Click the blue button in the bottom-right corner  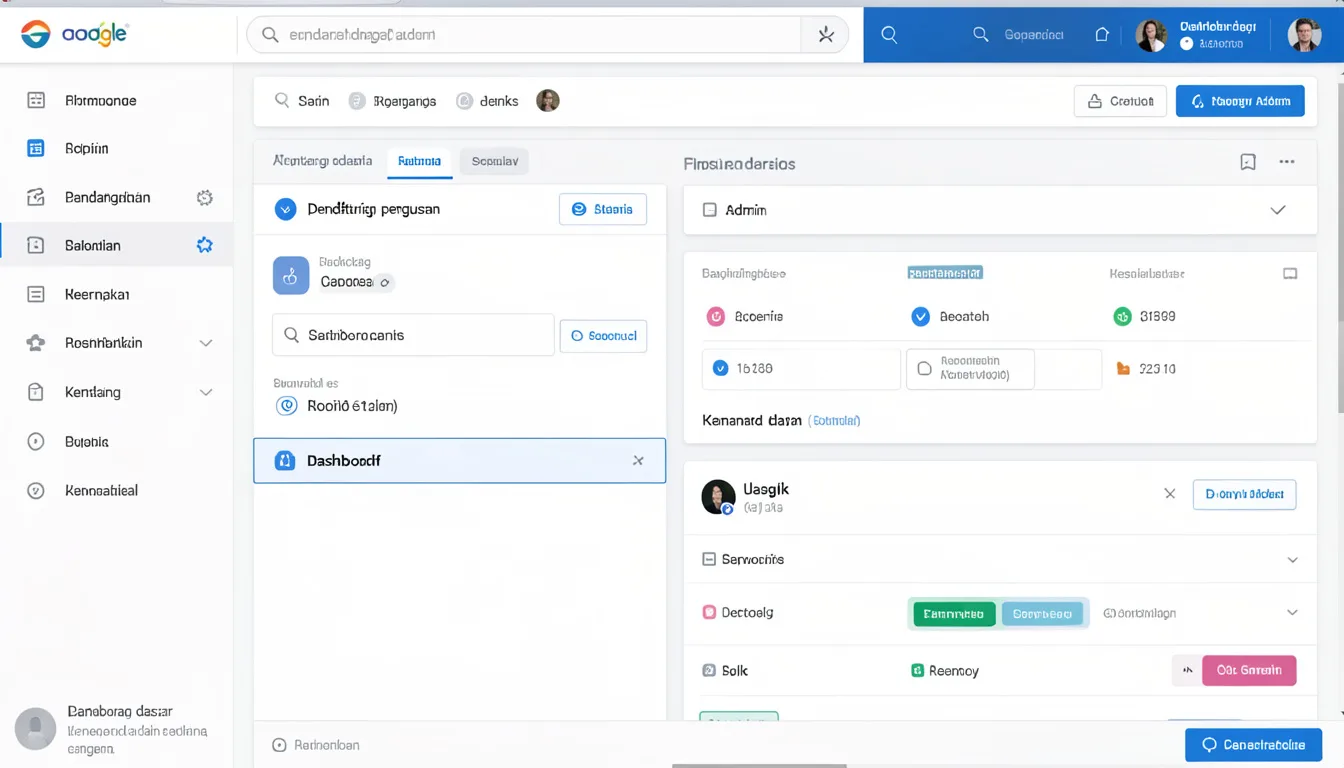[1253, 745]
